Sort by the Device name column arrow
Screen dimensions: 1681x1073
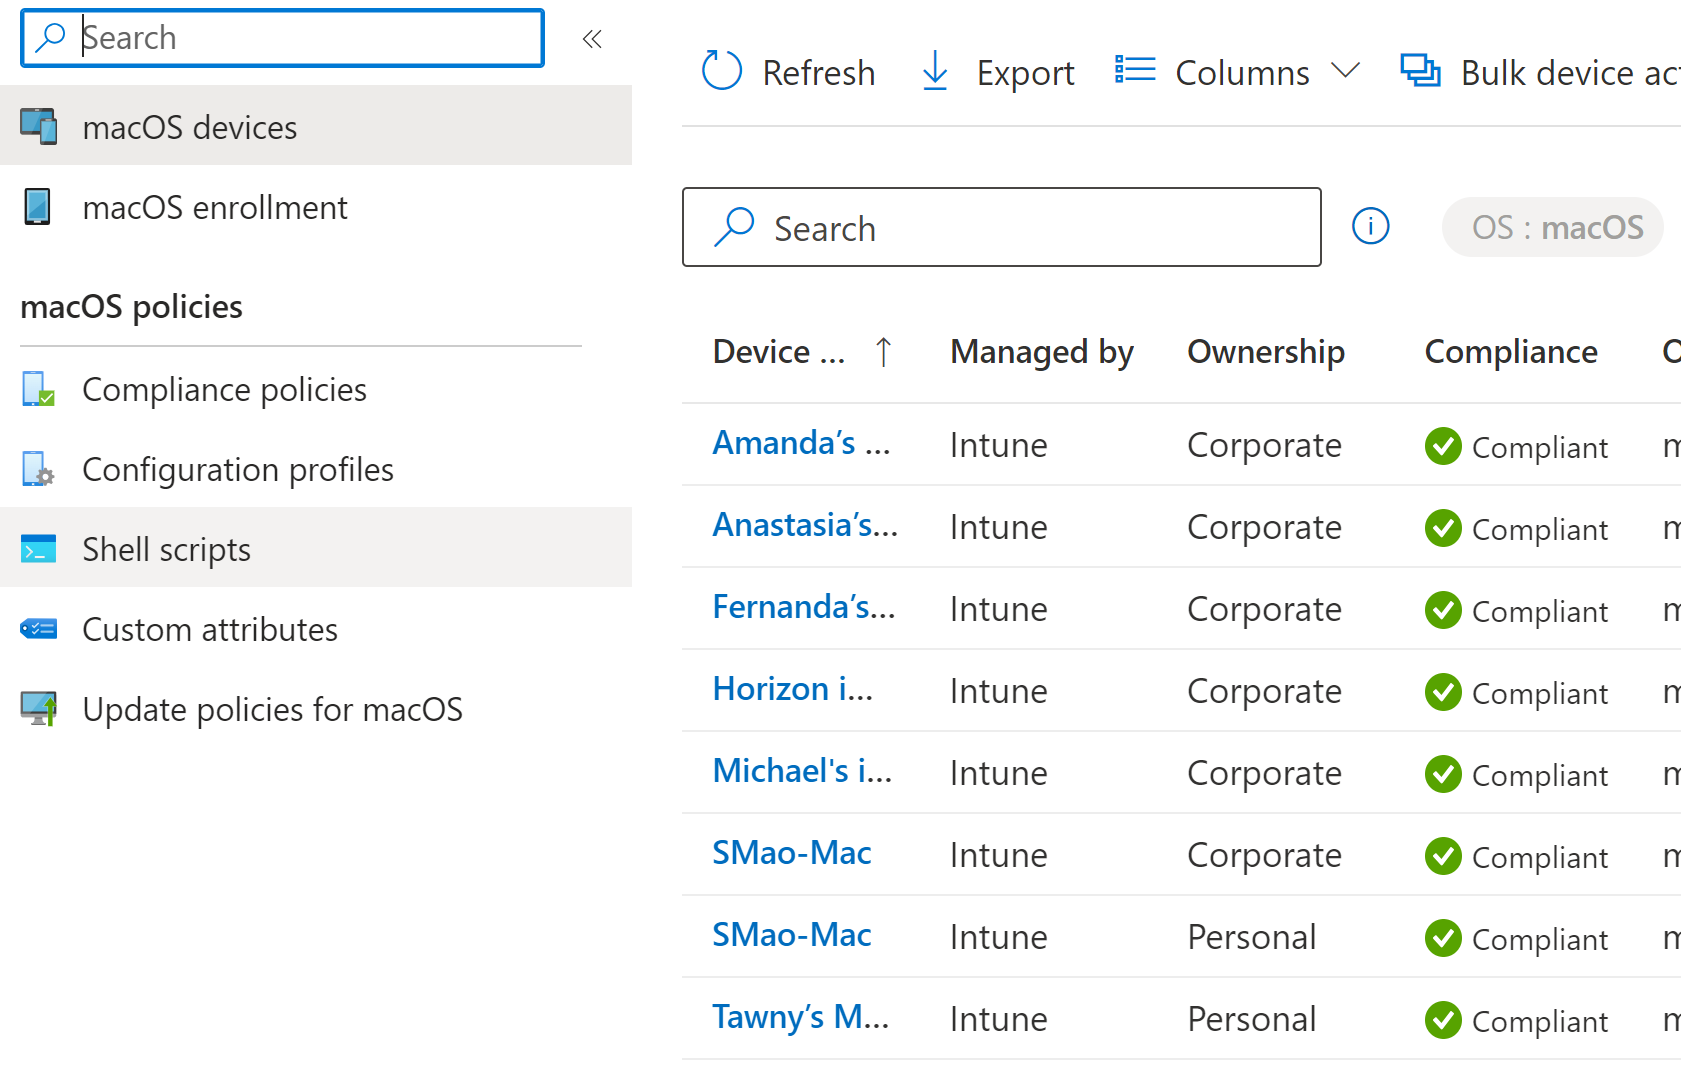tap(883, 352)
